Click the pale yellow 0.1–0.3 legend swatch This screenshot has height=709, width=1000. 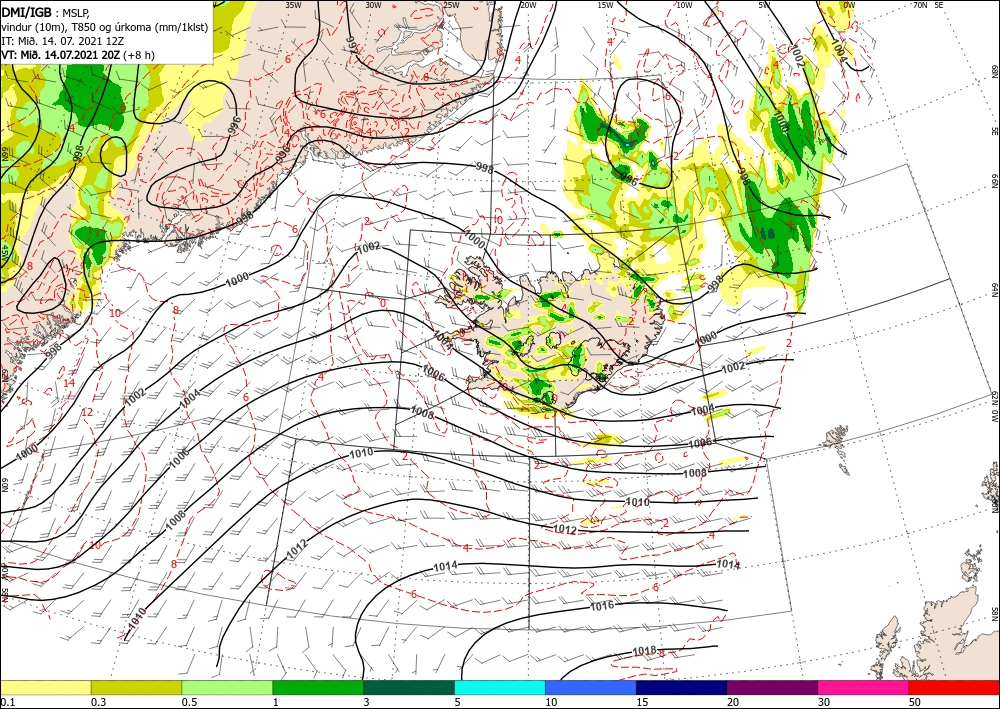coord(45,687)
